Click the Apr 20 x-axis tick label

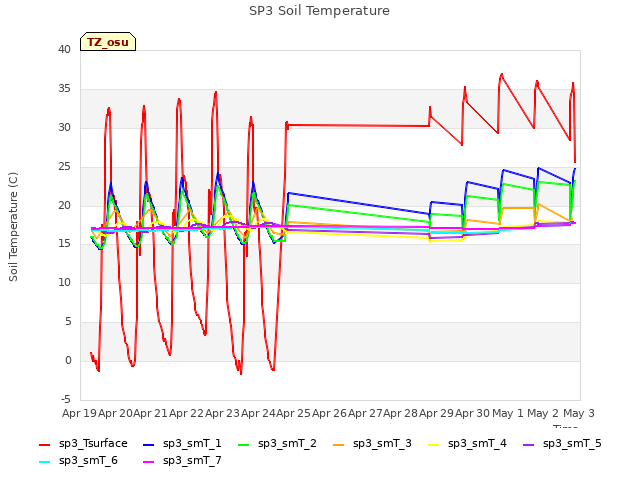pyautogui.click(x=115, y=413)
